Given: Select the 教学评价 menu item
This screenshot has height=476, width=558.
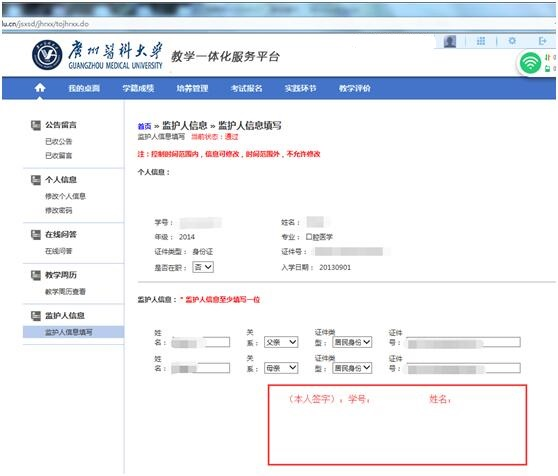Looking at the screenshot, I should [x=354, y=88].
